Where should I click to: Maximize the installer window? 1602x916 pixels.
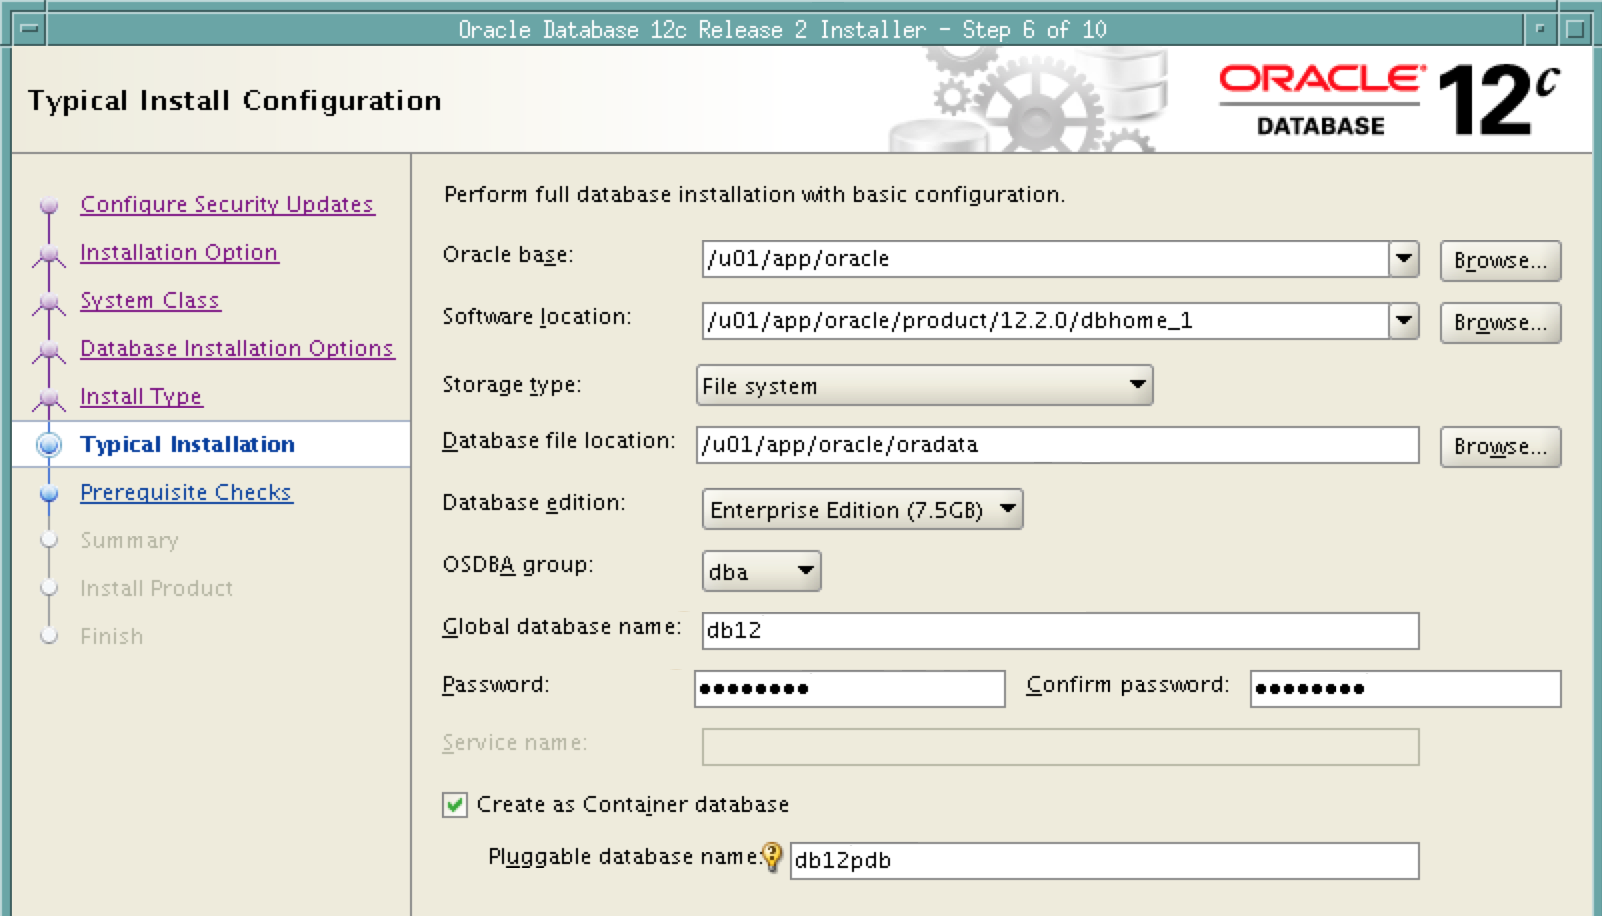click(1575, 29)
